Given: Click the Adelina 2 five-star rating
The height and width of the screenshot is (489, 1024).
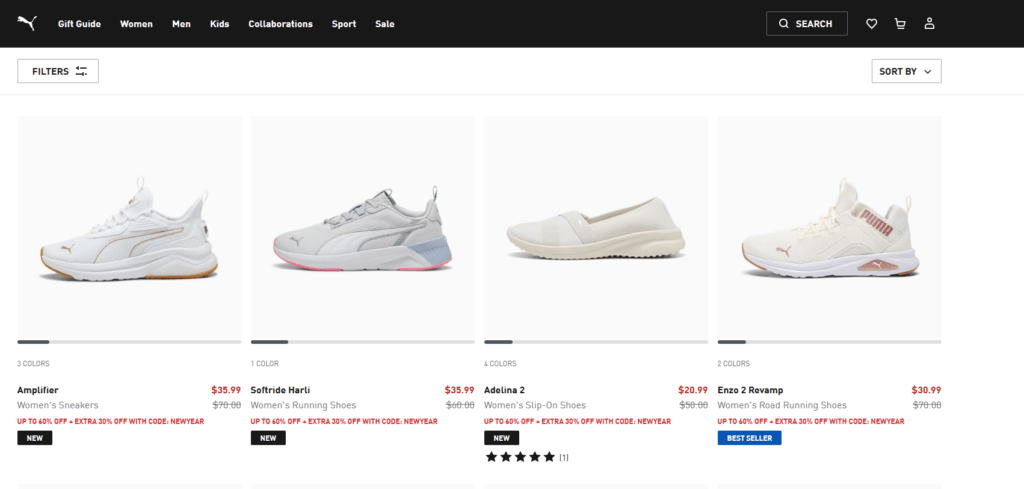Looking at the screenshot, I should (x=520, y=457).
